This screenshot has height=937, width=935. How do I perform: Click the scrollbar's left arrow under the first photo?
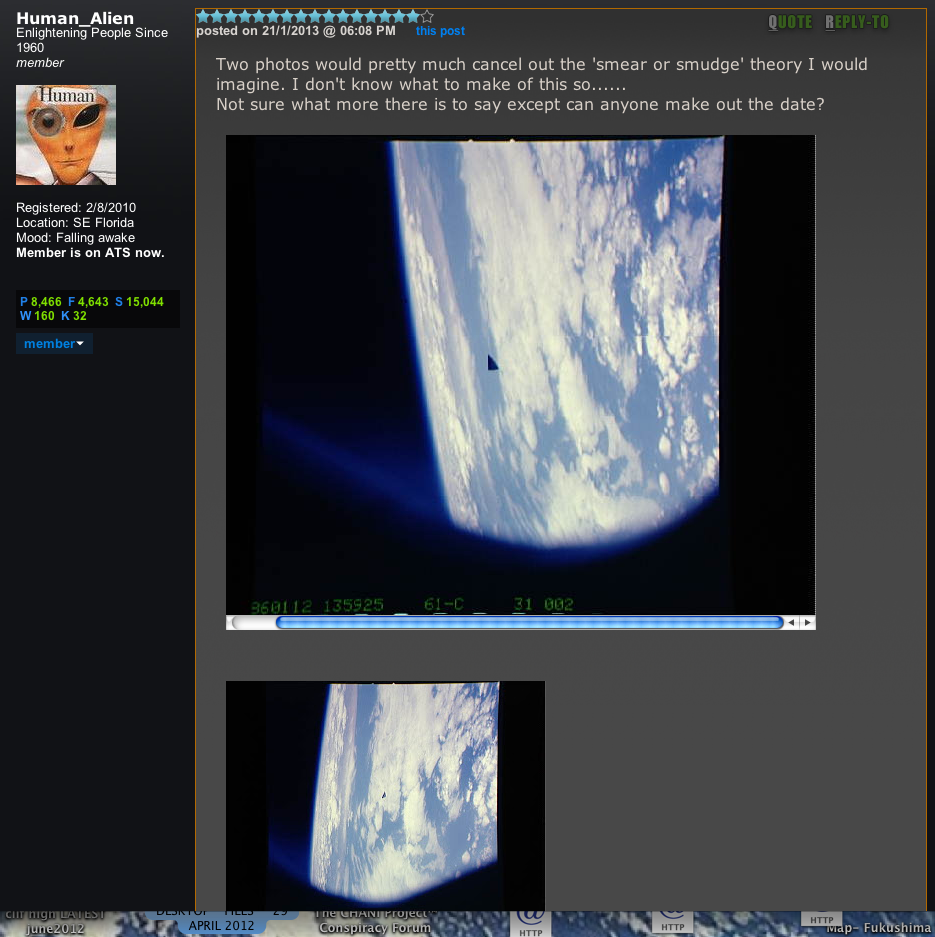tap(791, 622)
